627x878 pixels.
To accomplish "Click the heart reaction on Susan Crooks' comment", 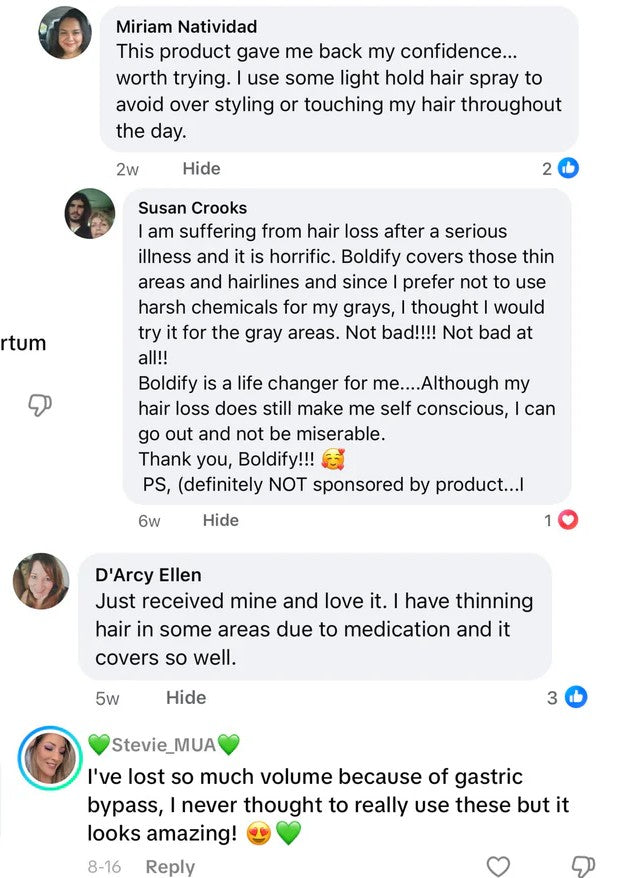I will pyautogui.click(x=569, y=520).
